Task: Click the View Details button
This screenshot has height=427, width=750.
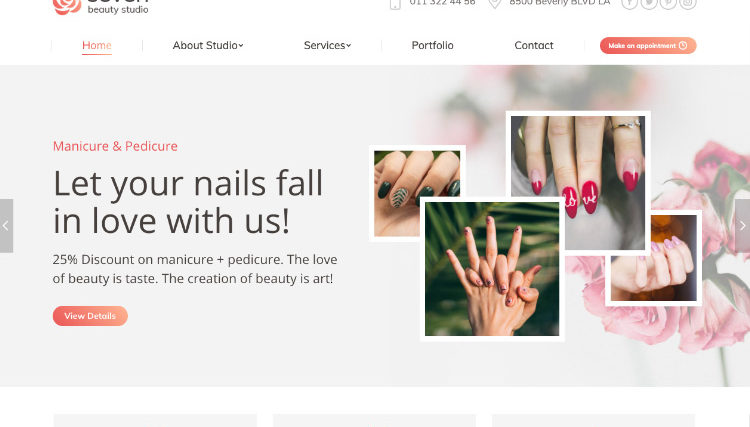Action: point(90,316)
